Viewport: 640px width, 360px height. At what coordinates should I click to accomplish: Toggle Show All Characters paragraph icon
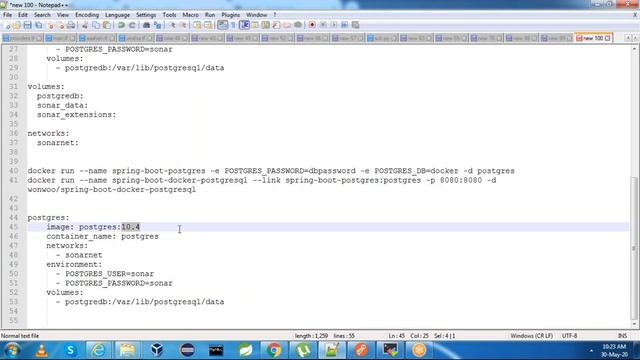pos(233,25)
